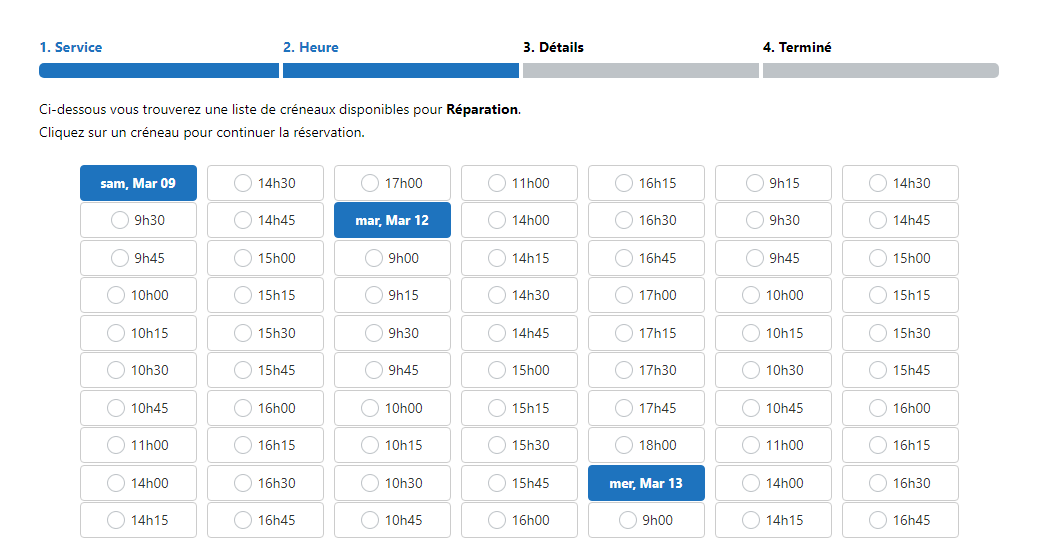This screenshot has width=1062, height=556.
Task: Switch to the 3. Détails step
Action: coord(553,47)
